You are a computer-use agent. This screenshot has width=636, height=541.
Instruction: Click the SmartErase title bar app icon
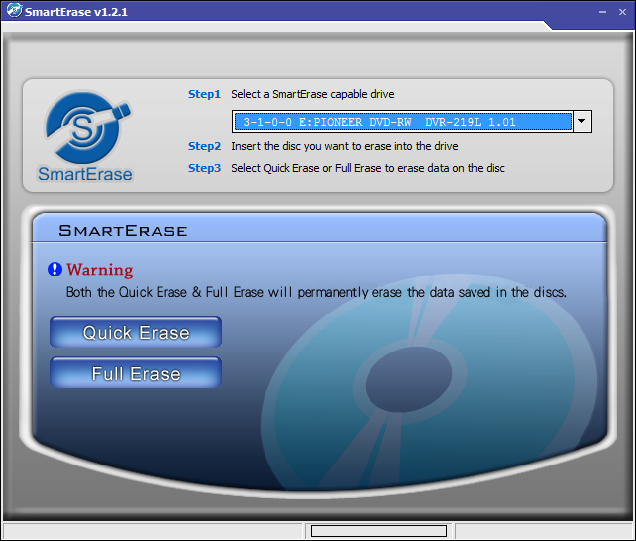(14, 11)
